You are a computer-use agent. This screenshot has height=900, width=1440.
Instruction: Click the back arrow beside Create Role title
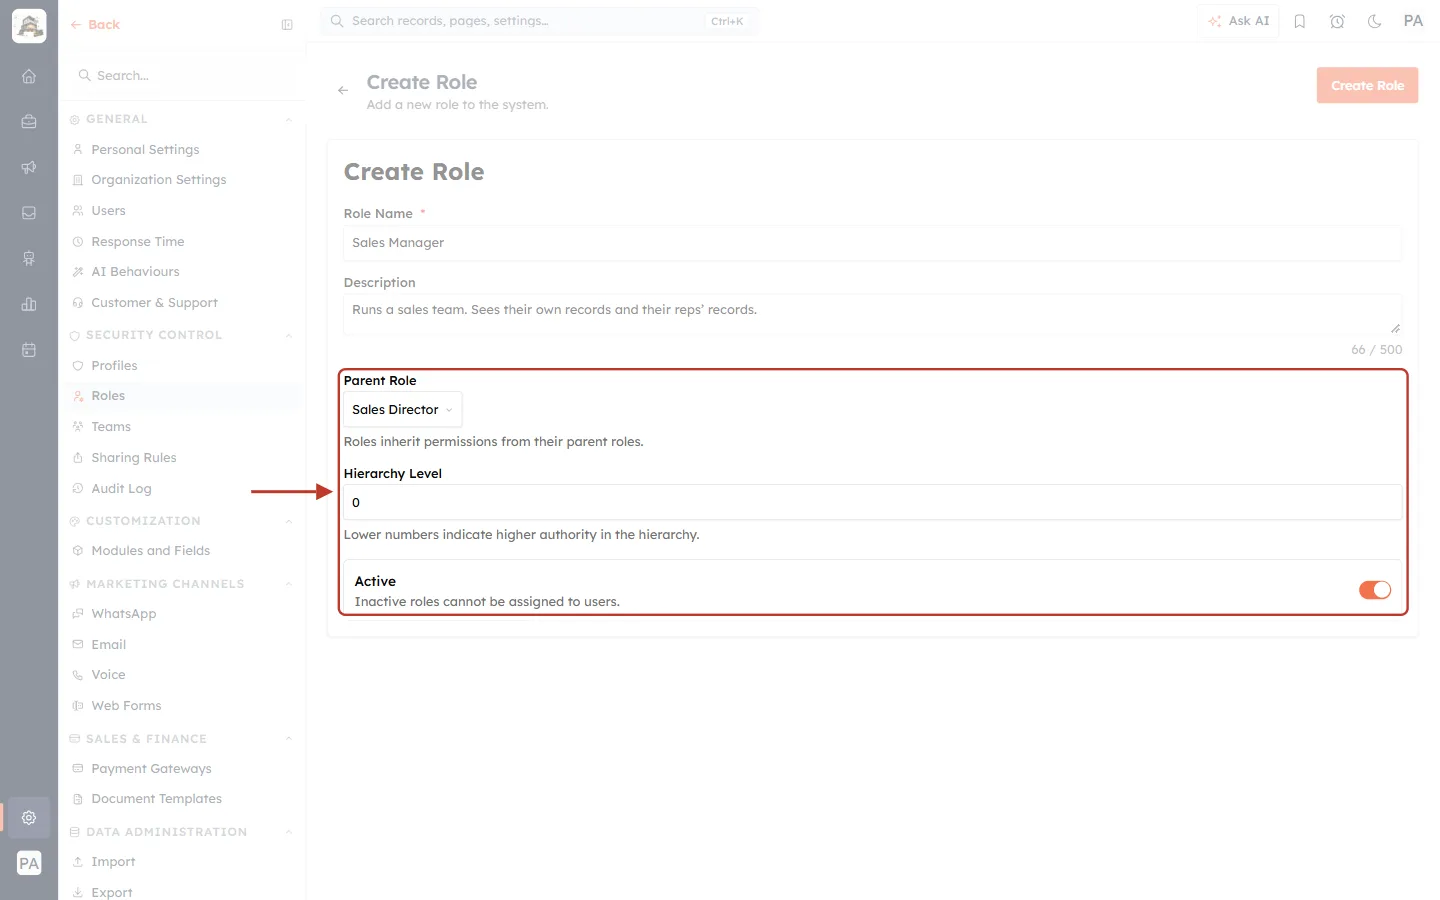(x=343, y=90)
